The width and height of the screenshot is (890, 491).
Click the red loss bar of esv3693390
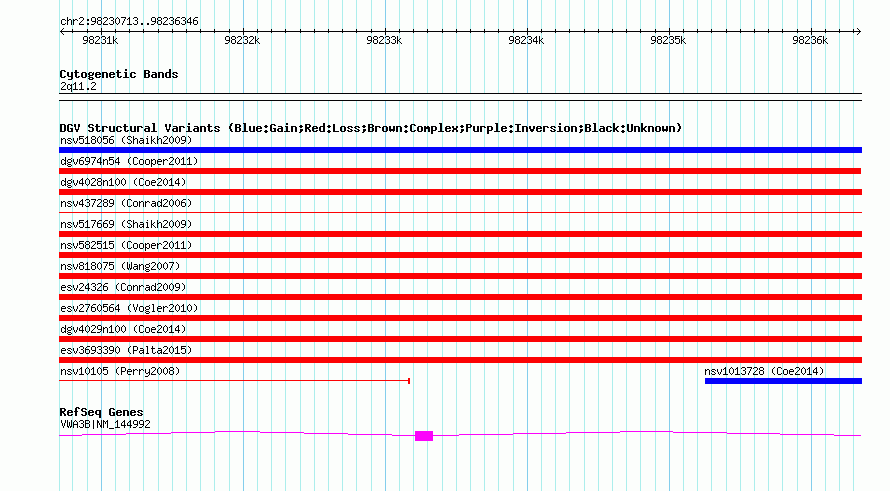point(460,360)
